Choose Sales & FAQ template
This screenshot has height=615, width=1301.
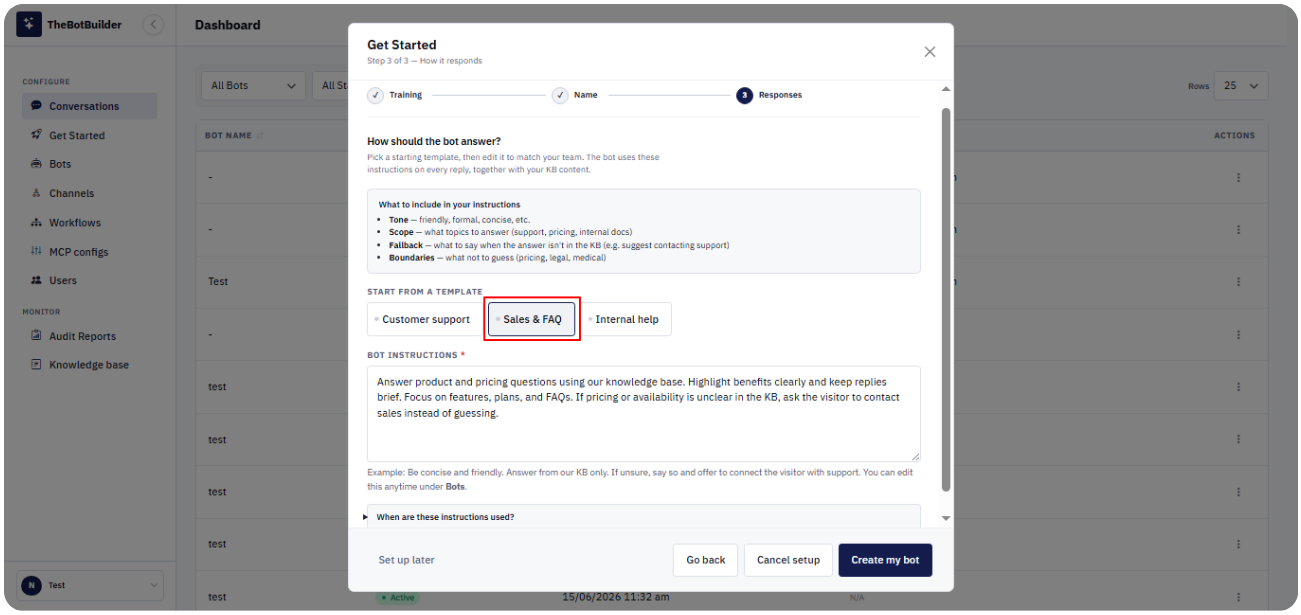click(532, 319)
